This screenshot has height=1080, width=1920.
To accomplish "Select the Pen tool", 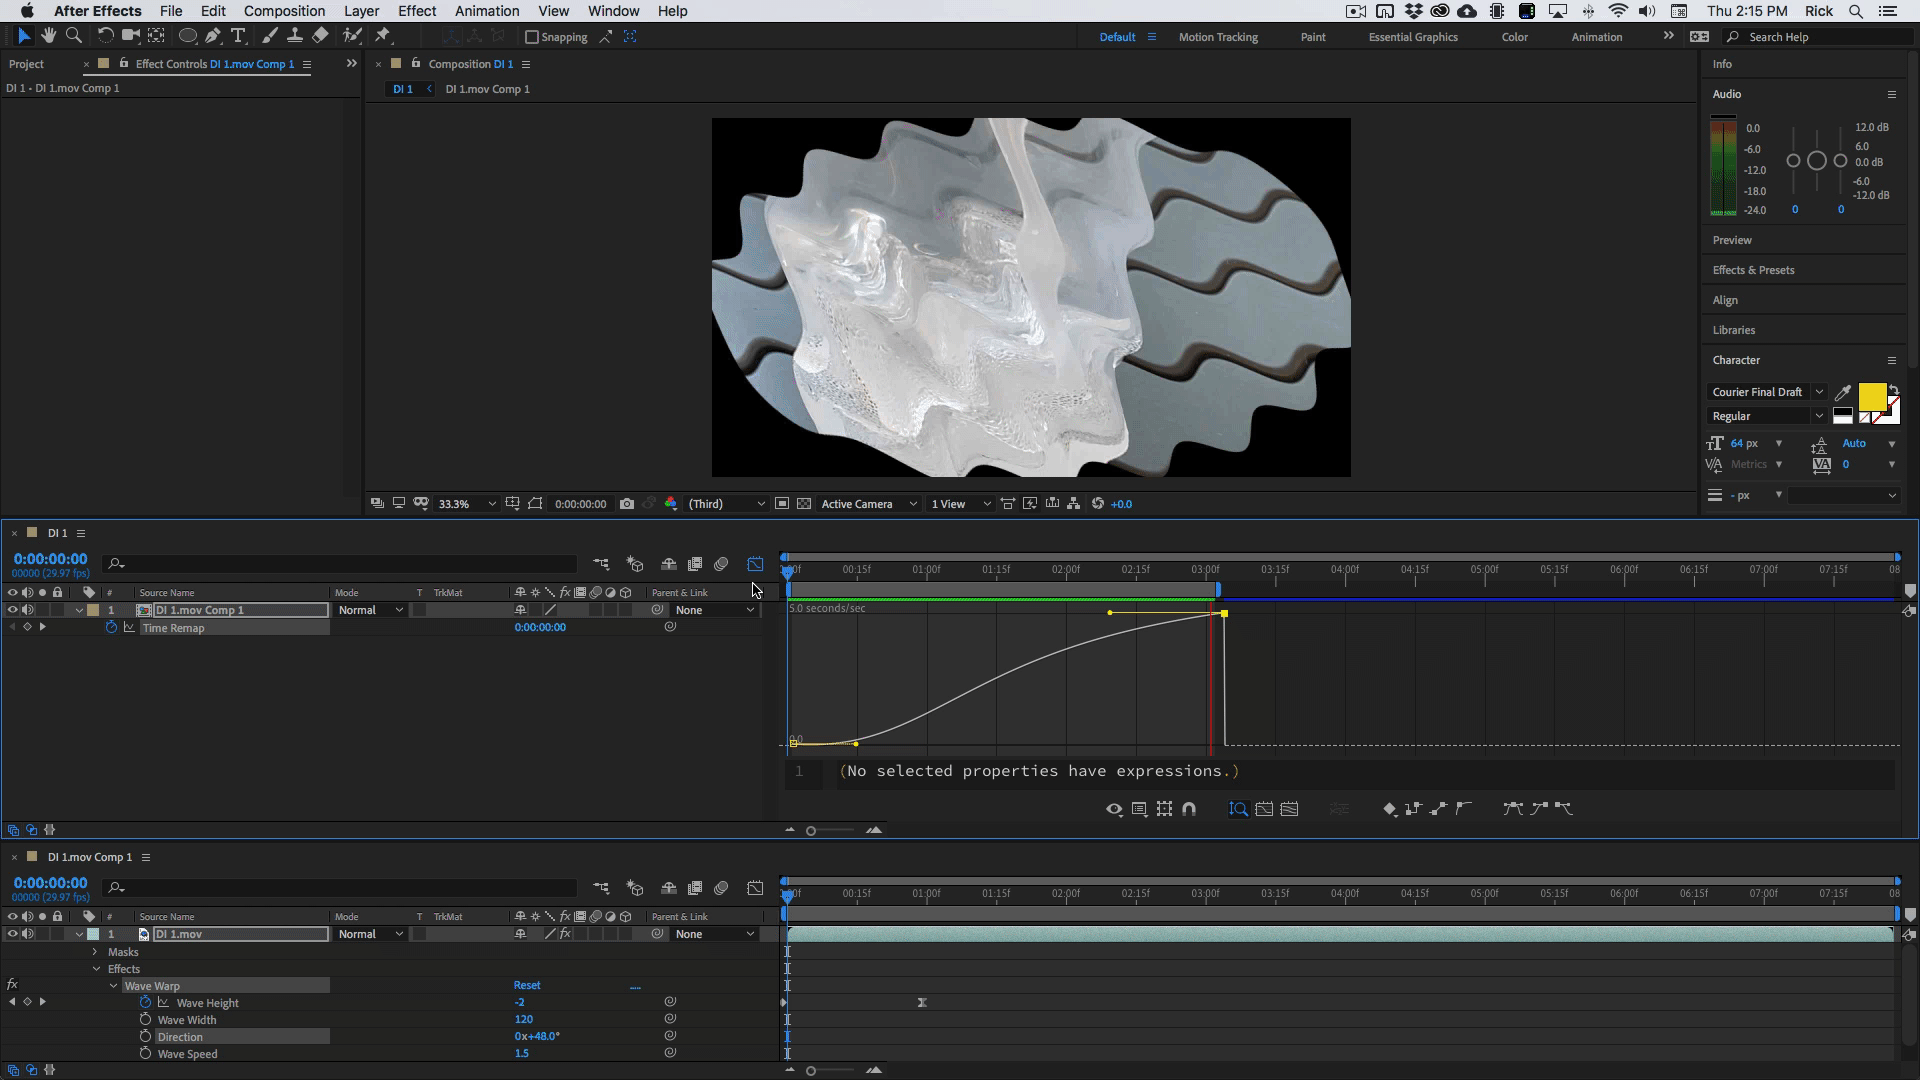I will click(x=213, y=36).
